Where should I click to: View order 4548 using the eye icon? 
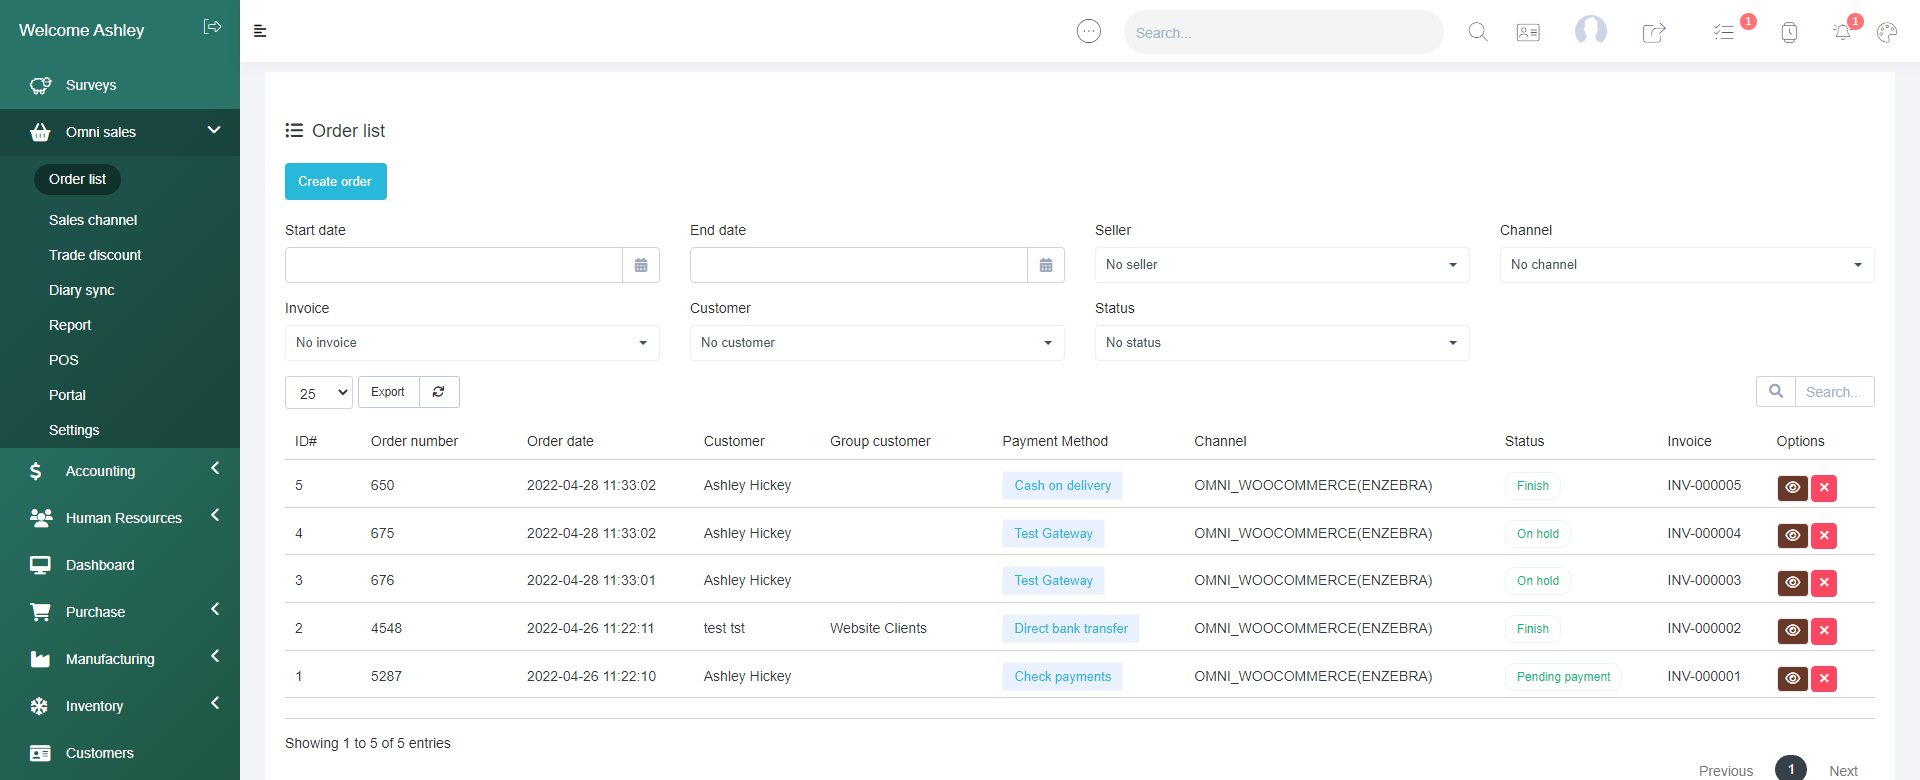tap(1792, 631)
